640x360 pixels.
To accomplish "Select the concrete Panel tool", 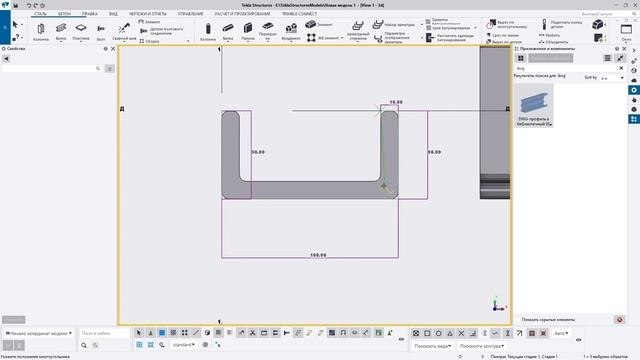I will pyautogui.click(x=248, y=31).
